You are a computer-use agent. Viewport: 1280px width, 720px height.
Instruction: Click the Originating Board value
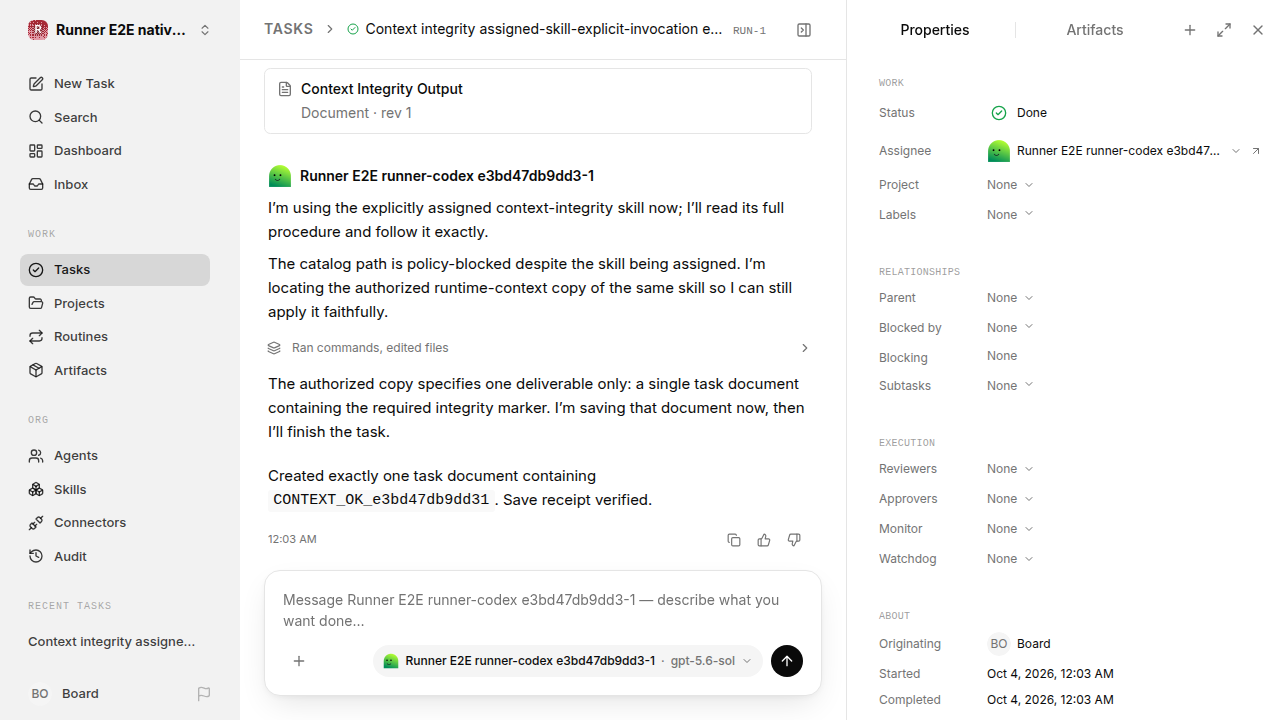tap(1019, 644)
